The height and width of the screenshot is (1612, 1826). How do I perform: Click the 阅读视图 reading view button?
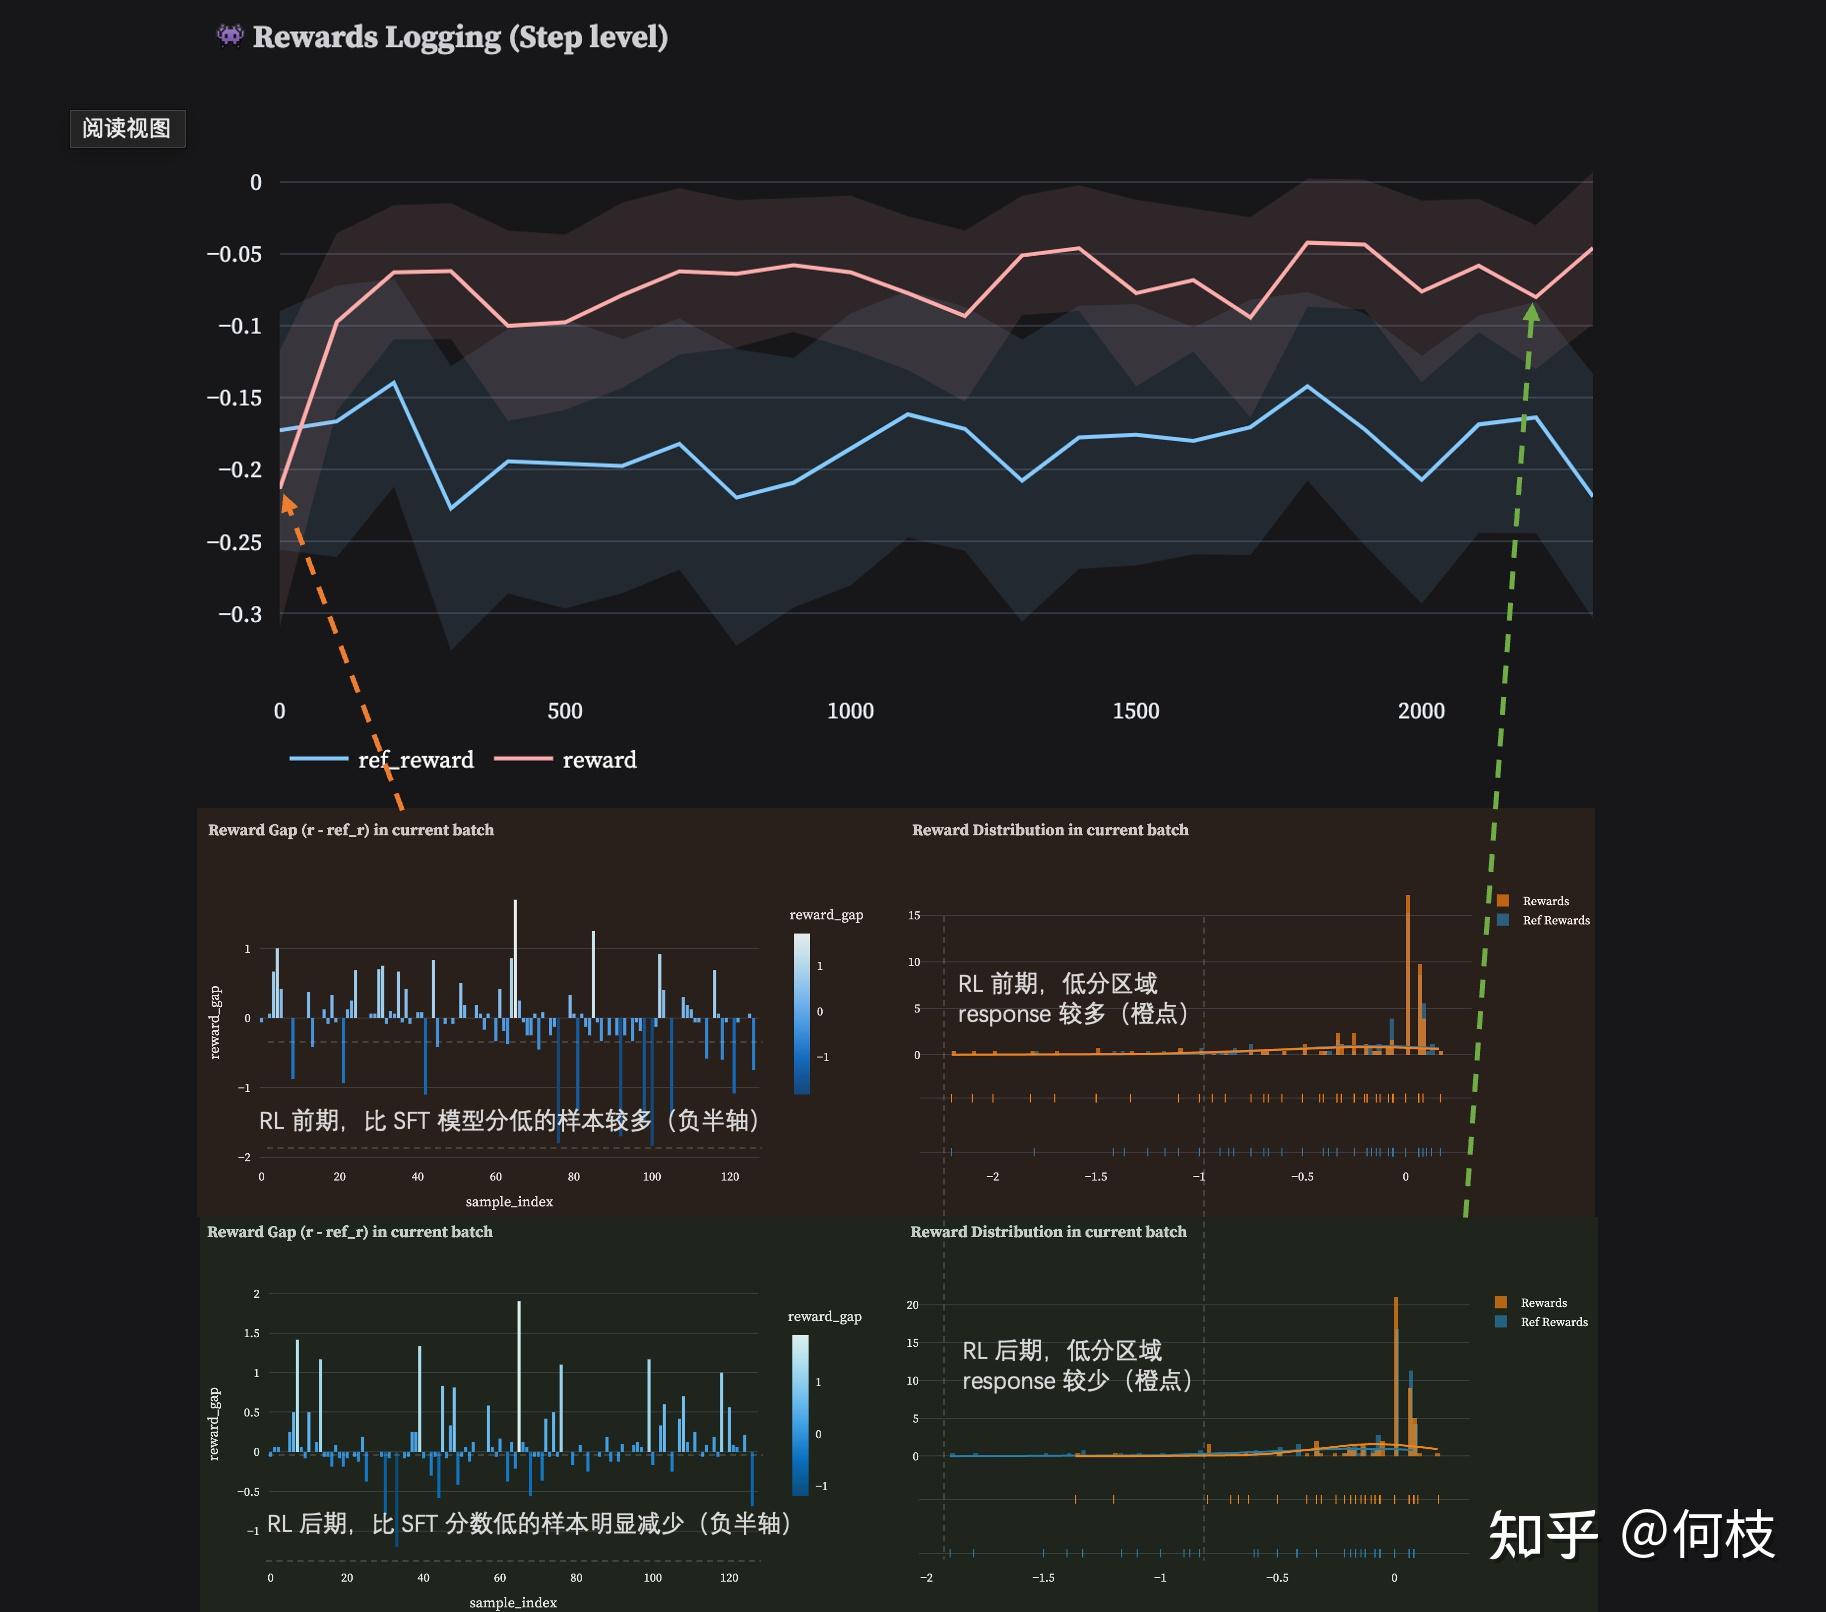click(x=127, y=128)
